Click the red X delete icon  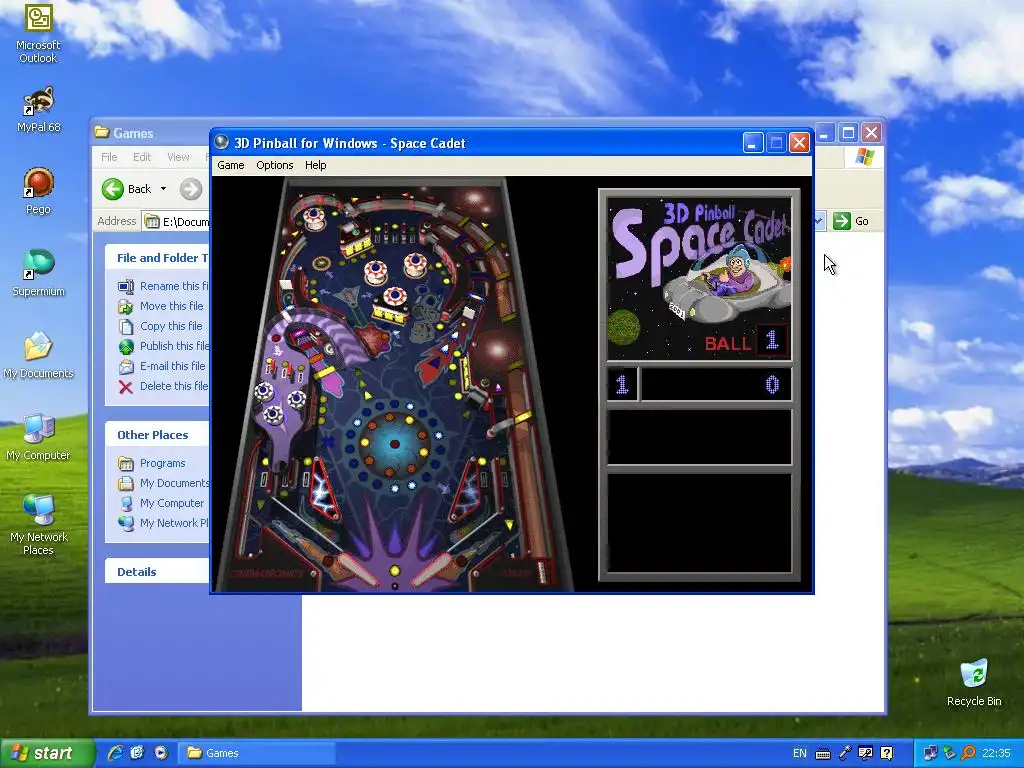[126, 387]
